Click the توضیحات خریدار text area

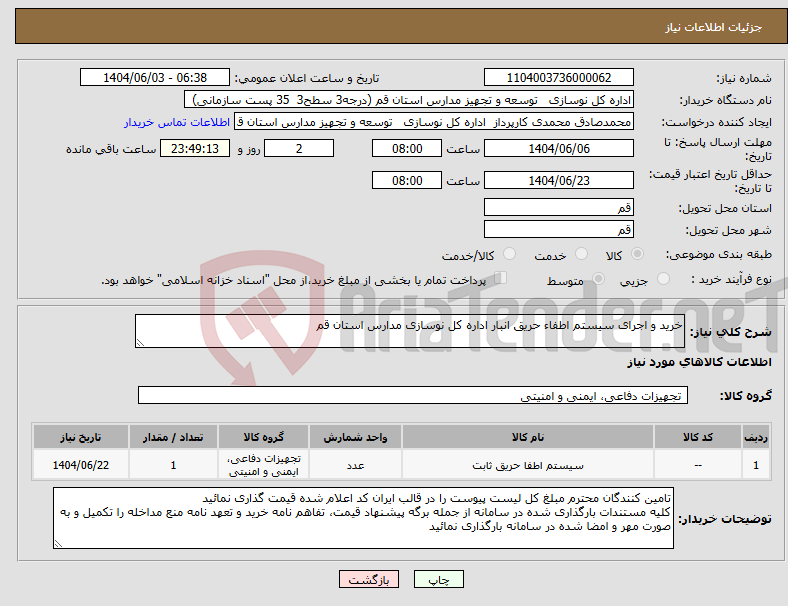click(363, 518)
